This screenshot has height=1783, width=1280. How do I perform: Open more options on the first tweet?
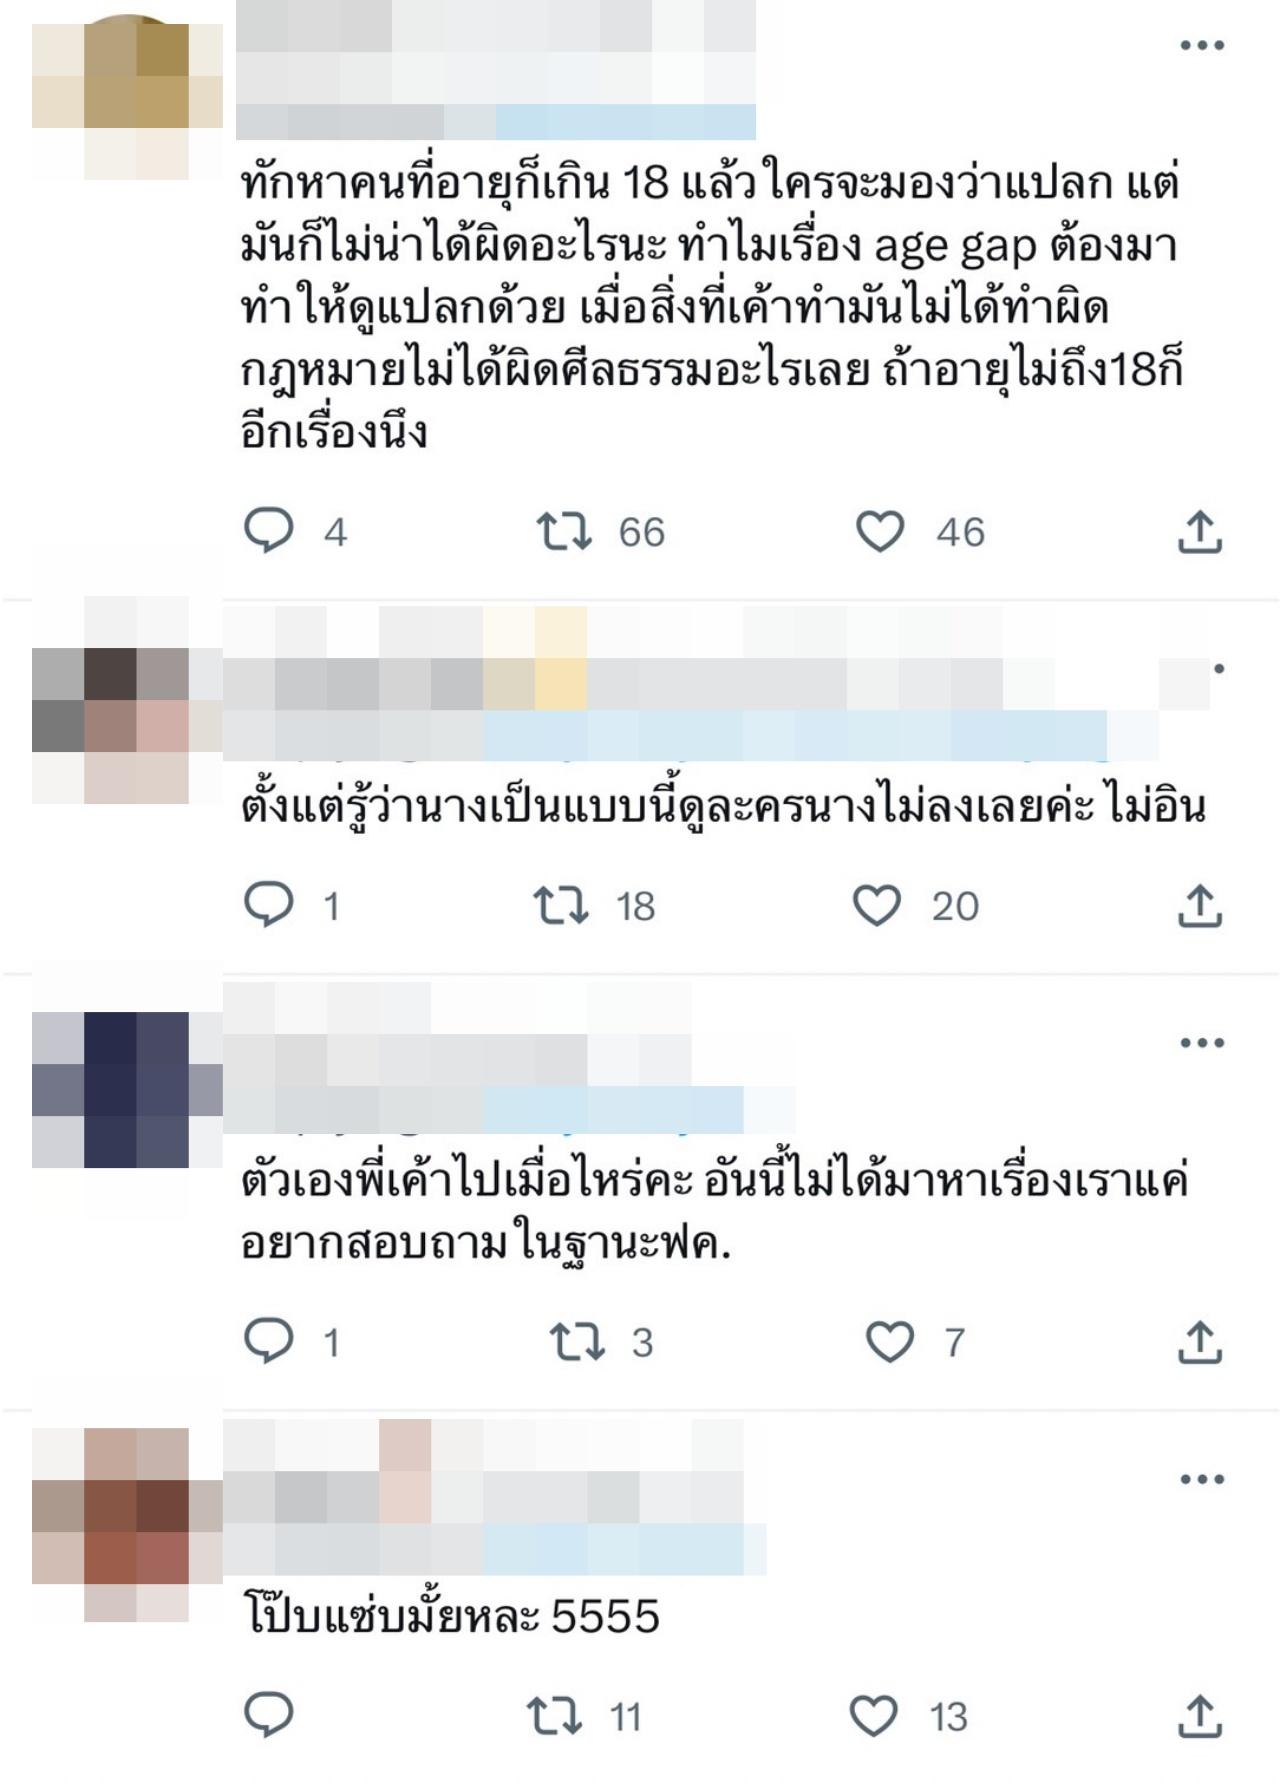1202,45
